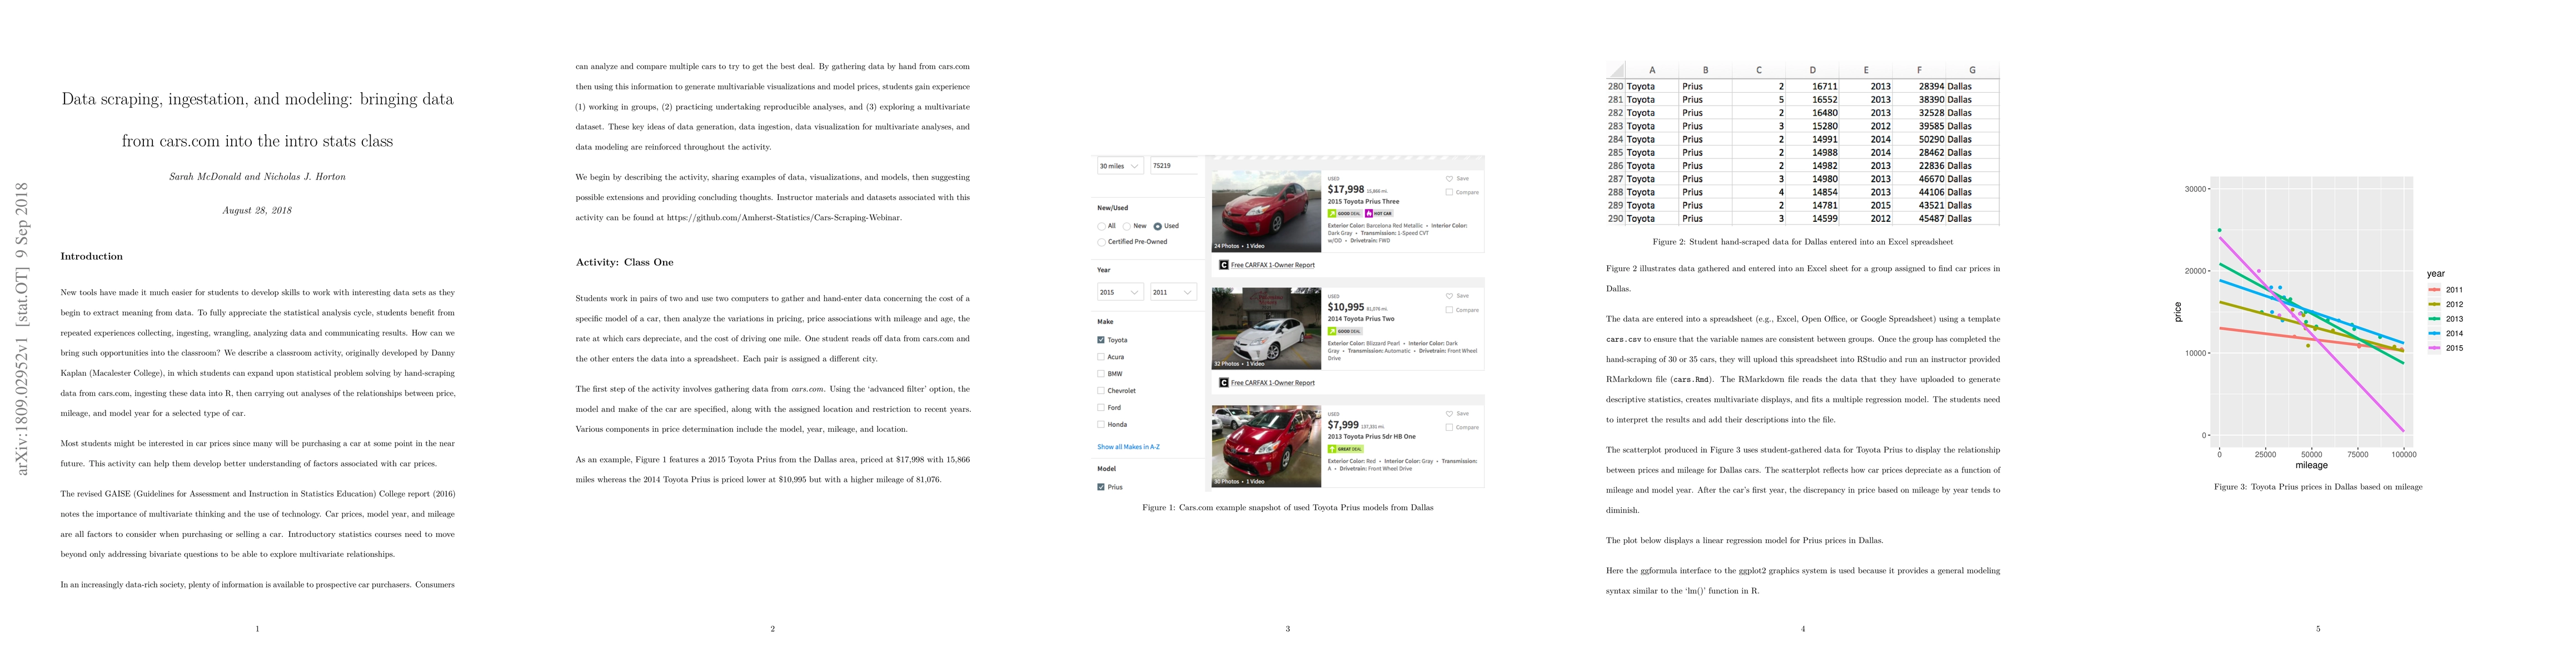
Task: Click Show all Makes in A-Z link
Action: [x=1128, y=447]
